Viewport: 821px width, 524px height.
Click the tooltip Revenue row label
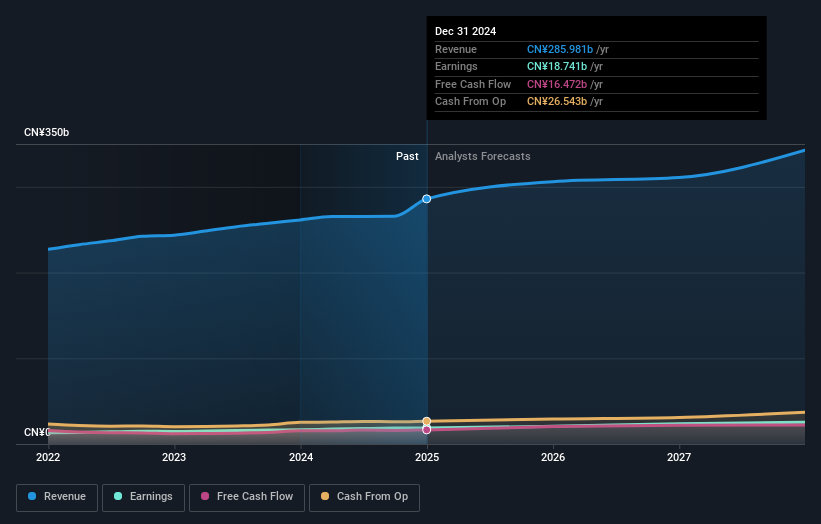pos(456,49)
